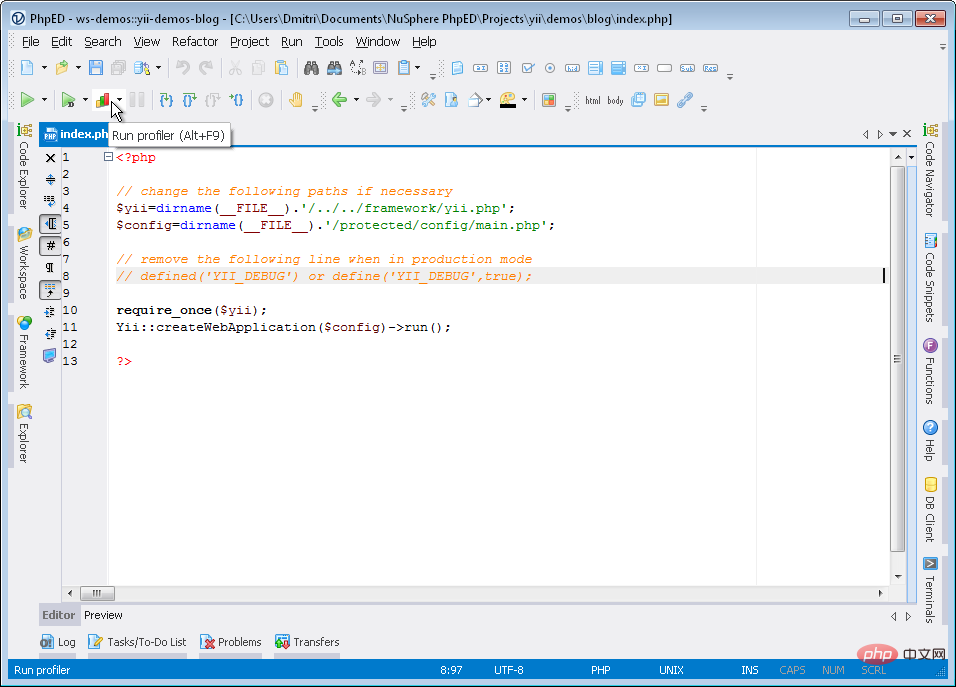Viewport: 956px width, 687px height.
Task: Insert a hidden field with the 'hid' icon
Action: (572, 68)
